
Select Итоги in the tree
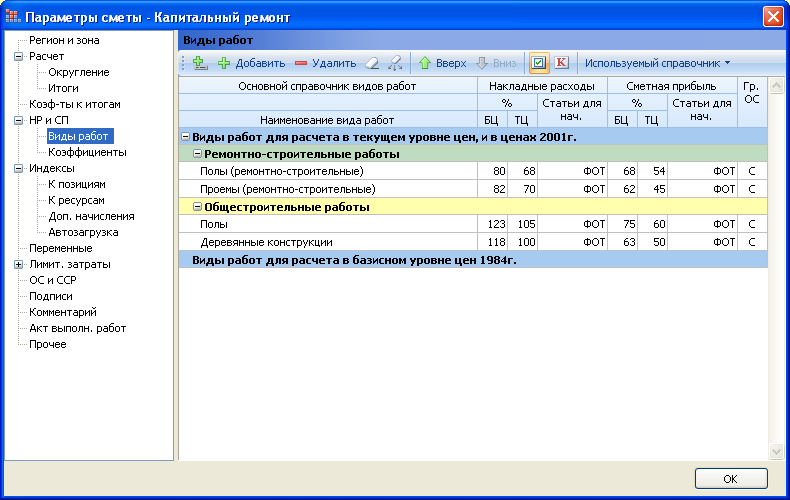pyautogui.click(x=63, y=88)
